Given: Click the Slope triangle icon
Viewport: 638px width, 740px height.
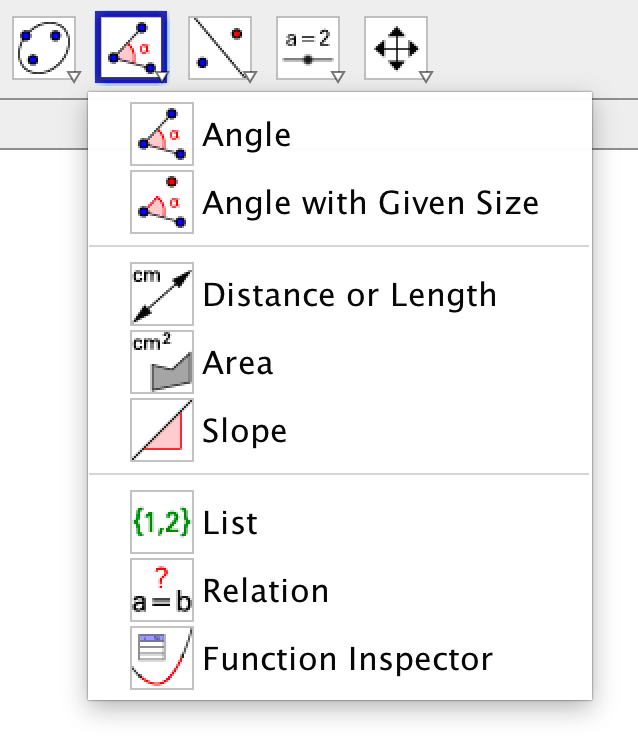Looking at the screenshot, I should (x=162, y=430).
